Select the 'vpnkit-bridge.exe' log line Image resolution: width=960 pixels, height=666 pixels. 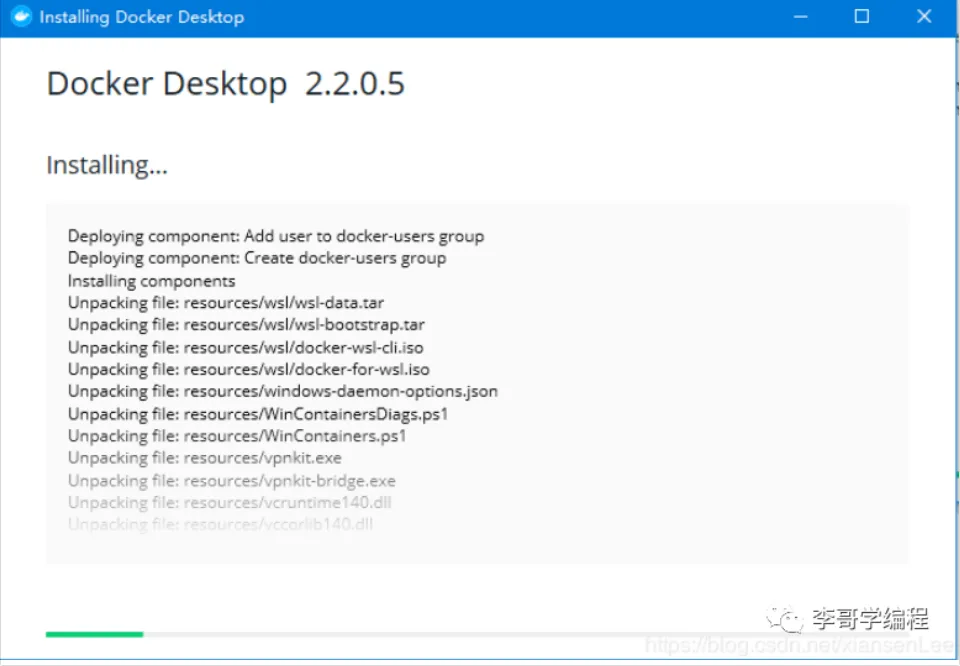tap(231, 481)
